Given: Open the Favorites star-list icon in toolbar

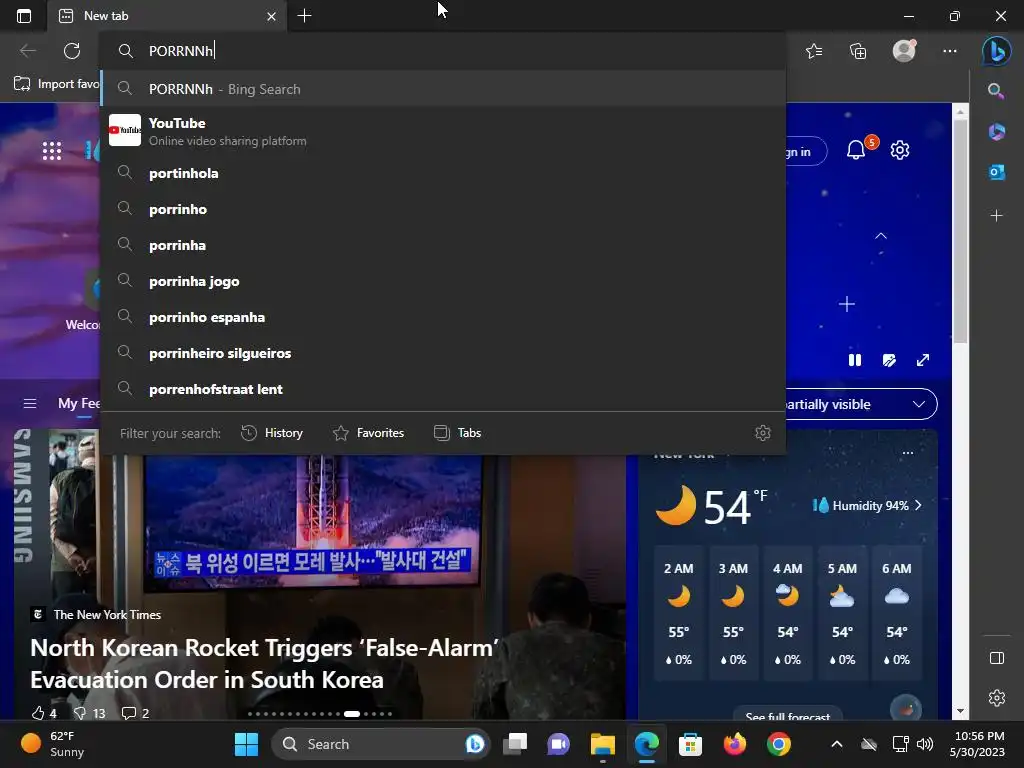Looking at the screenshot, I should (x=814, y=51).
